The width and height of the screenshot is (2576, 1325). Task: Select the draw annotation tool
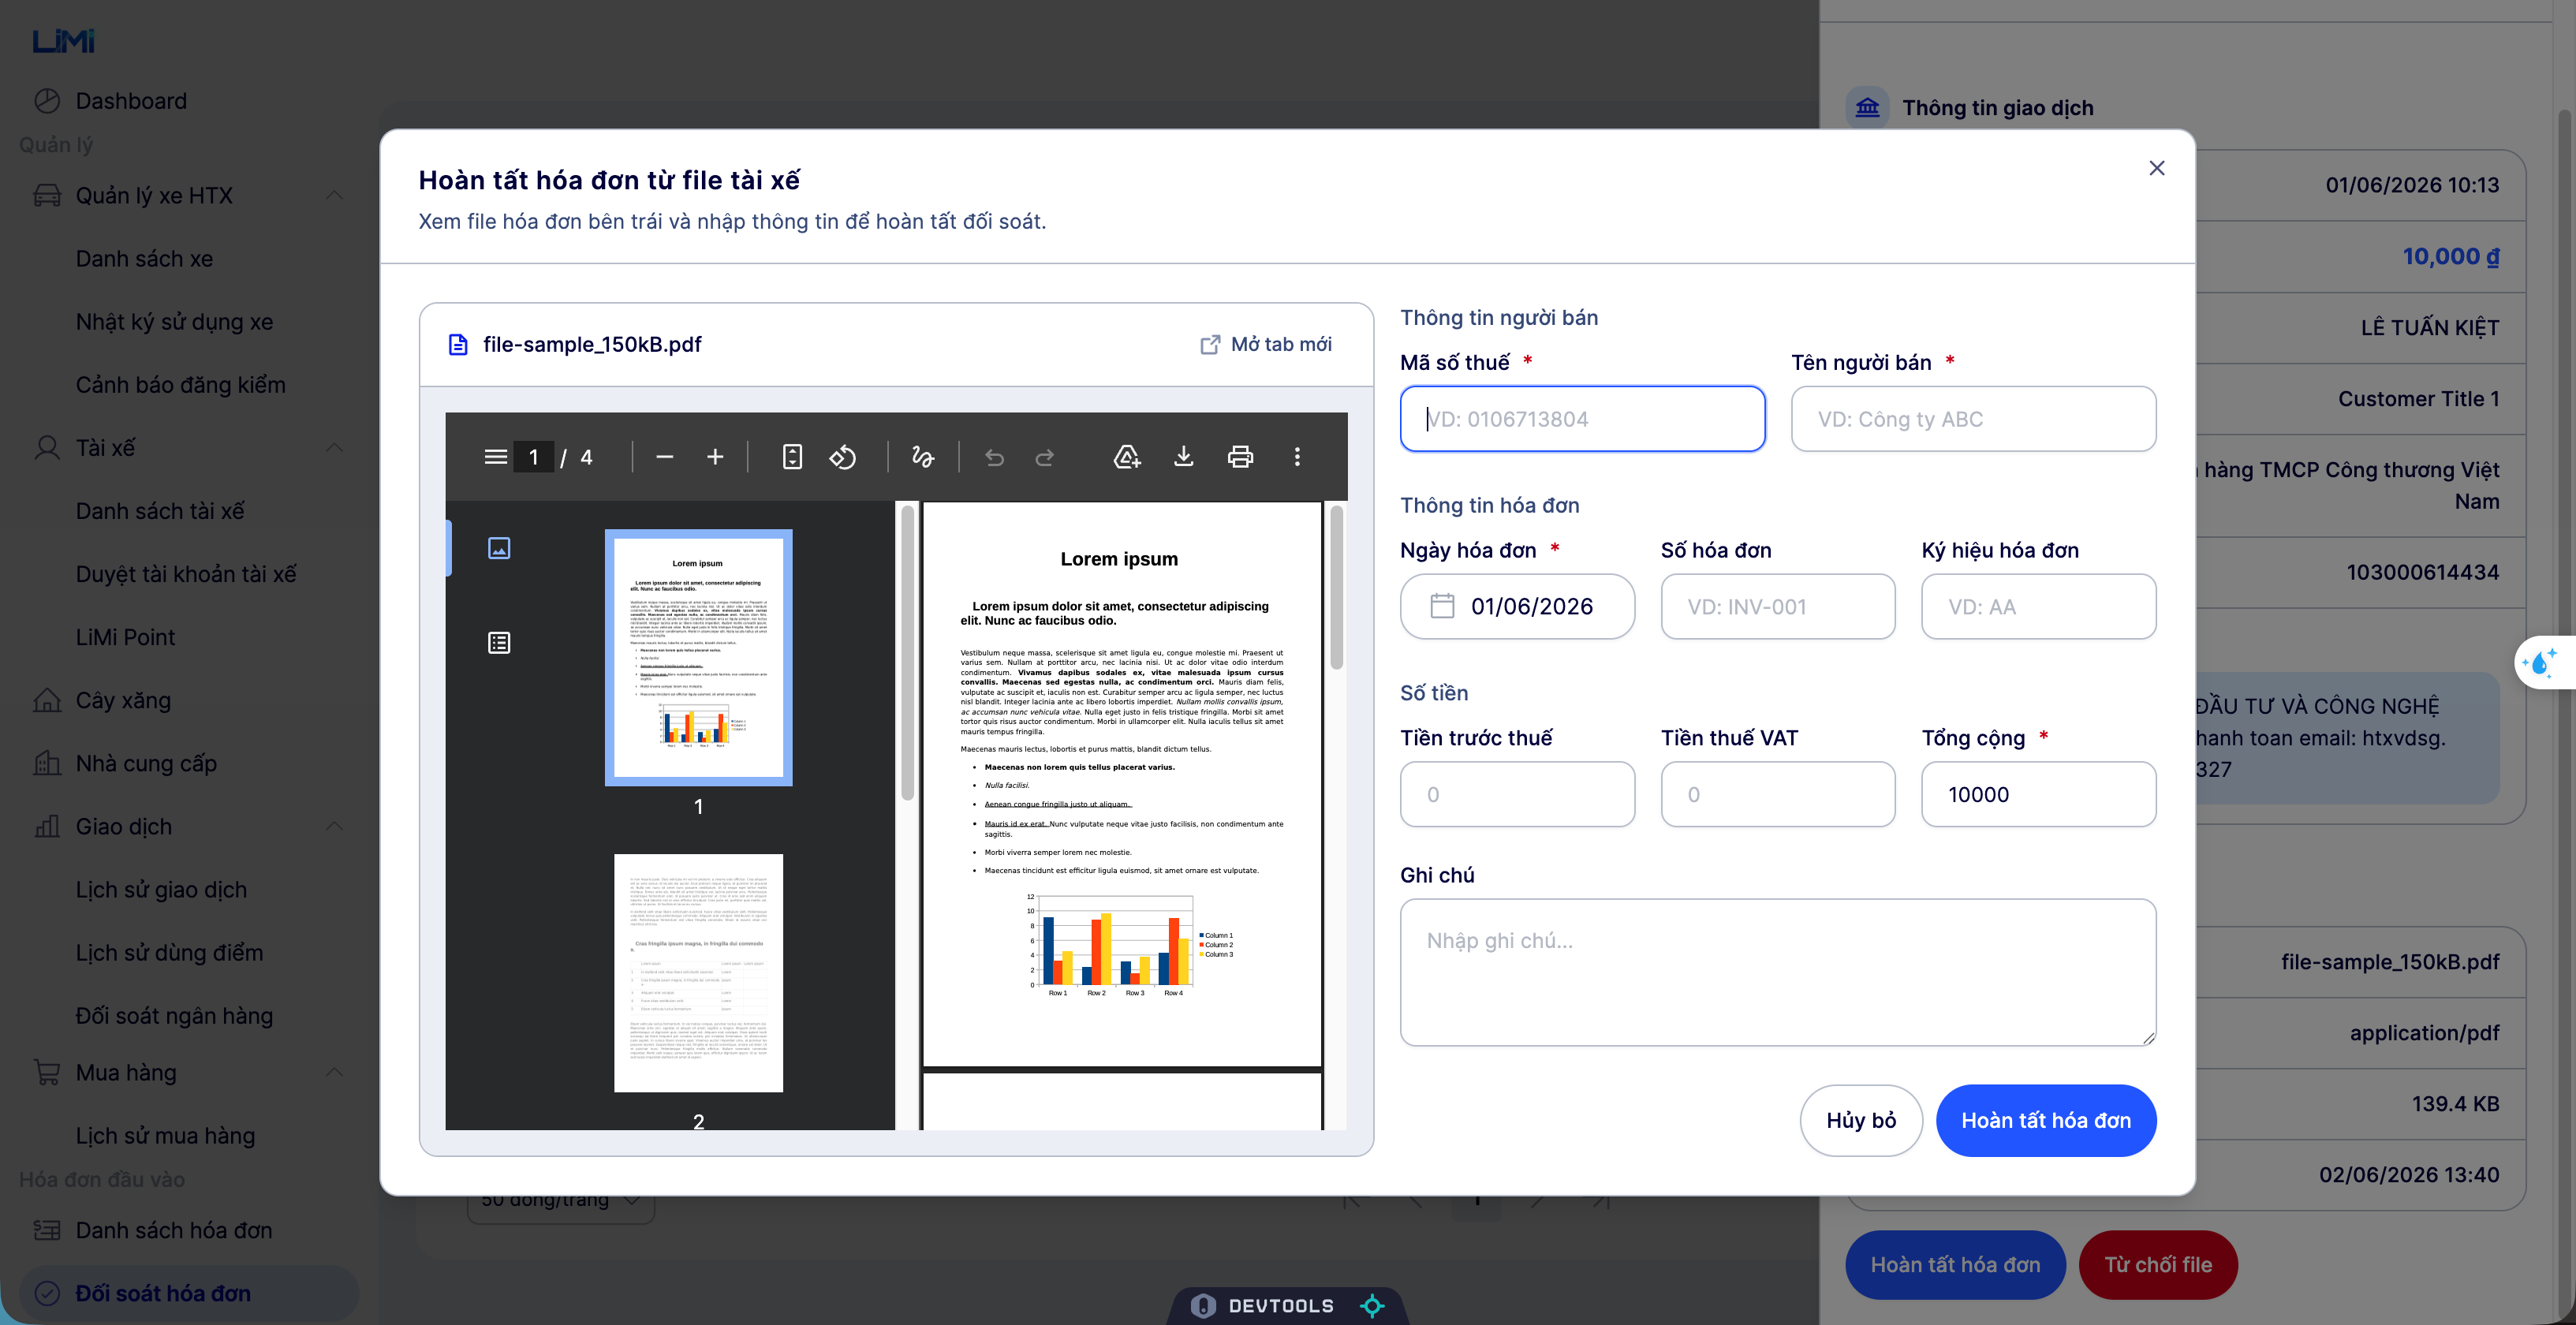922,457
